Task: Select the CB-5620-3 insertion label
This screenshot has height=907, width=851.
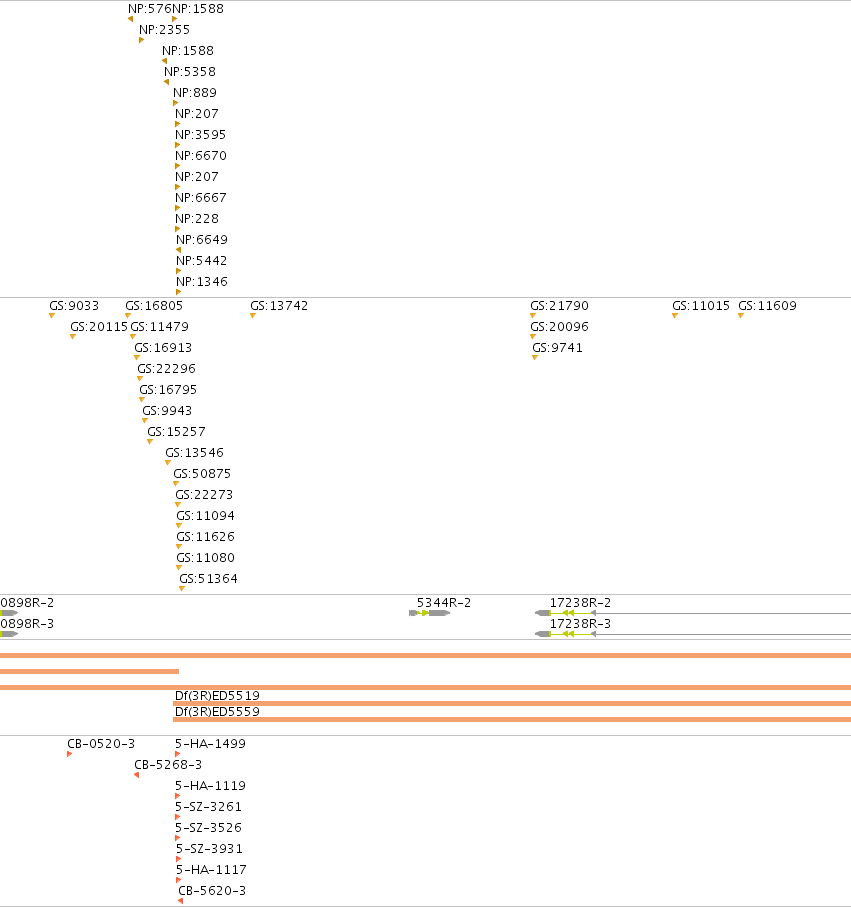Action: pyautogui.click(x=212, y=891)
